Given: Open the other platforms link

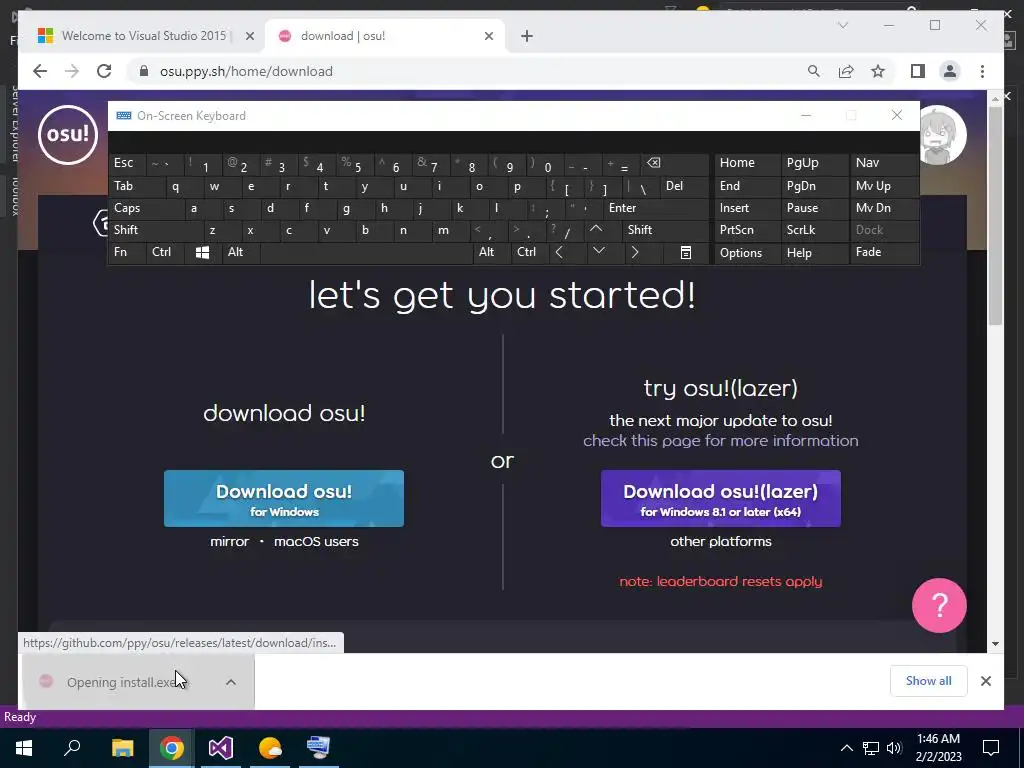Looking at the screenshot, I should tap(721, 541).
